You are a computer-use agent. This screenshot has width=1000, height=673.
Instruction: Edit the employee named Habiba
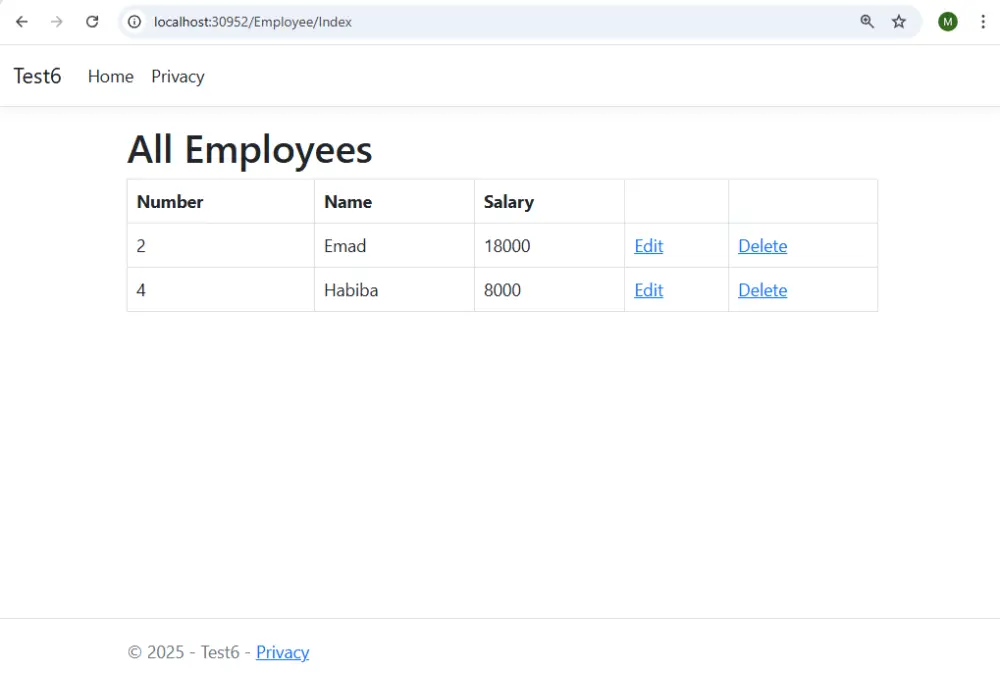click(648, 290)
